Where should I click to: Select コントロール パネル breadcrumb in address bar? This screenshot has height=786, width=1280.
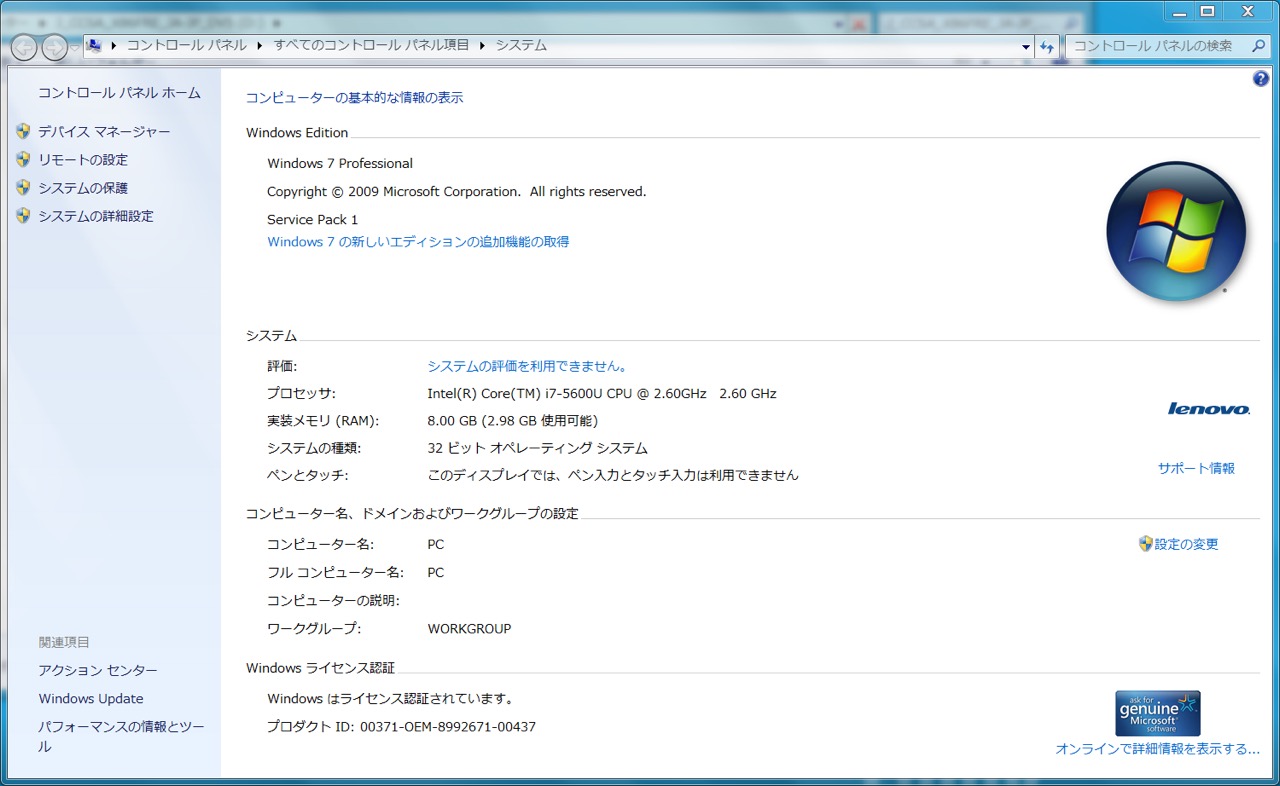(x=187, y=45)
